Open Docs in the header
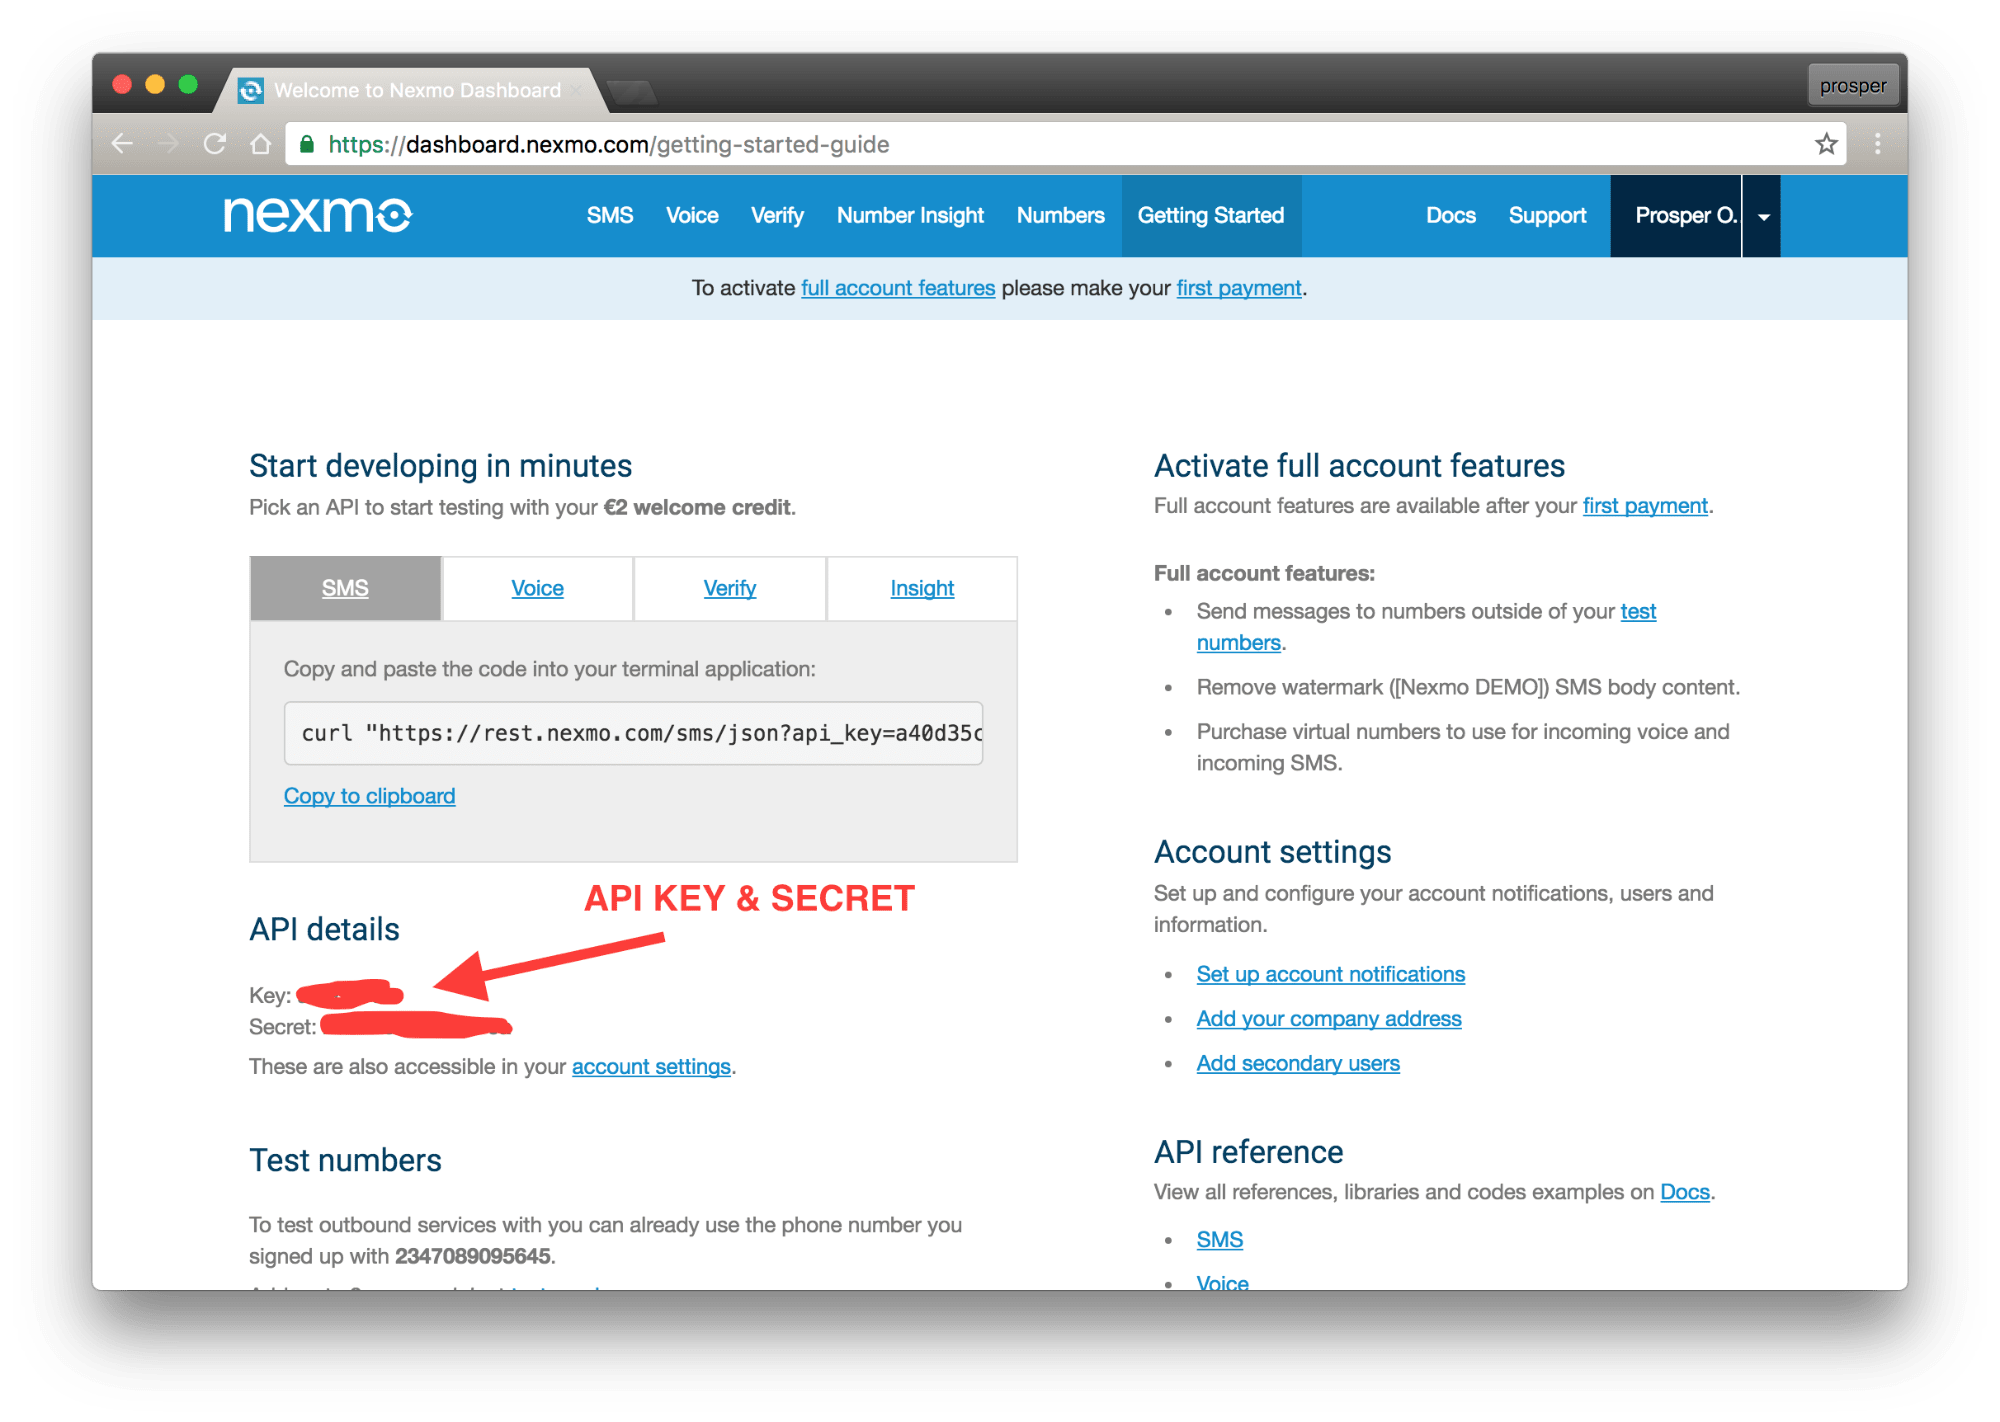Viewport: 2000px width, 1422px height. 1450,216
